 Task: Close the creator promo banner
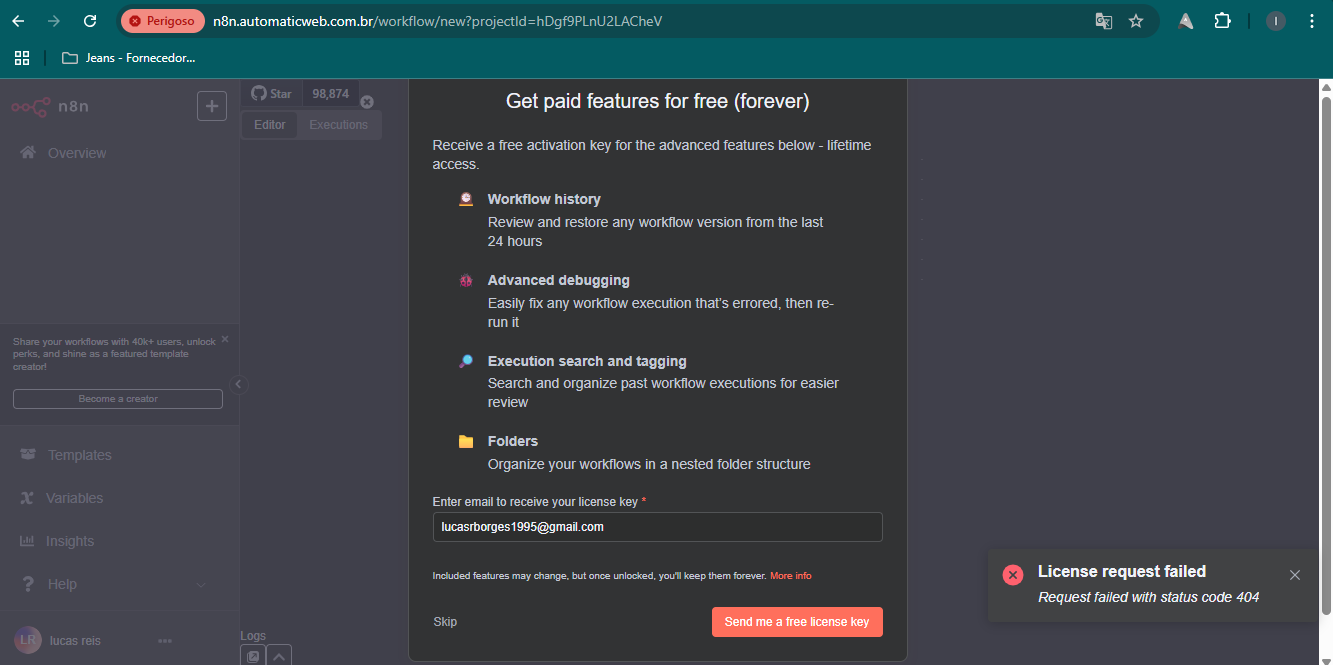(x=225, y=339)
